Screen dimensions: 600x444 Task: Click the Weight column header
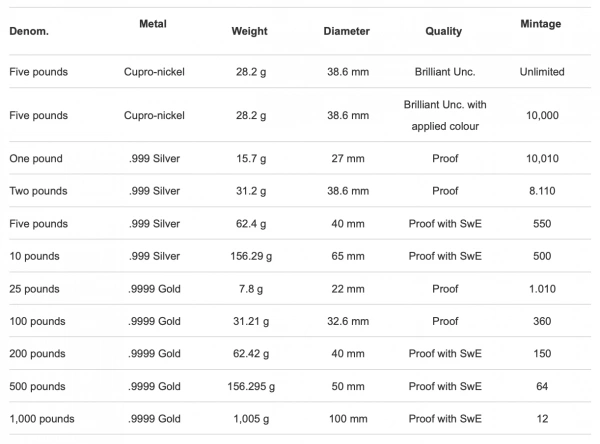click(x=249, y=31)
